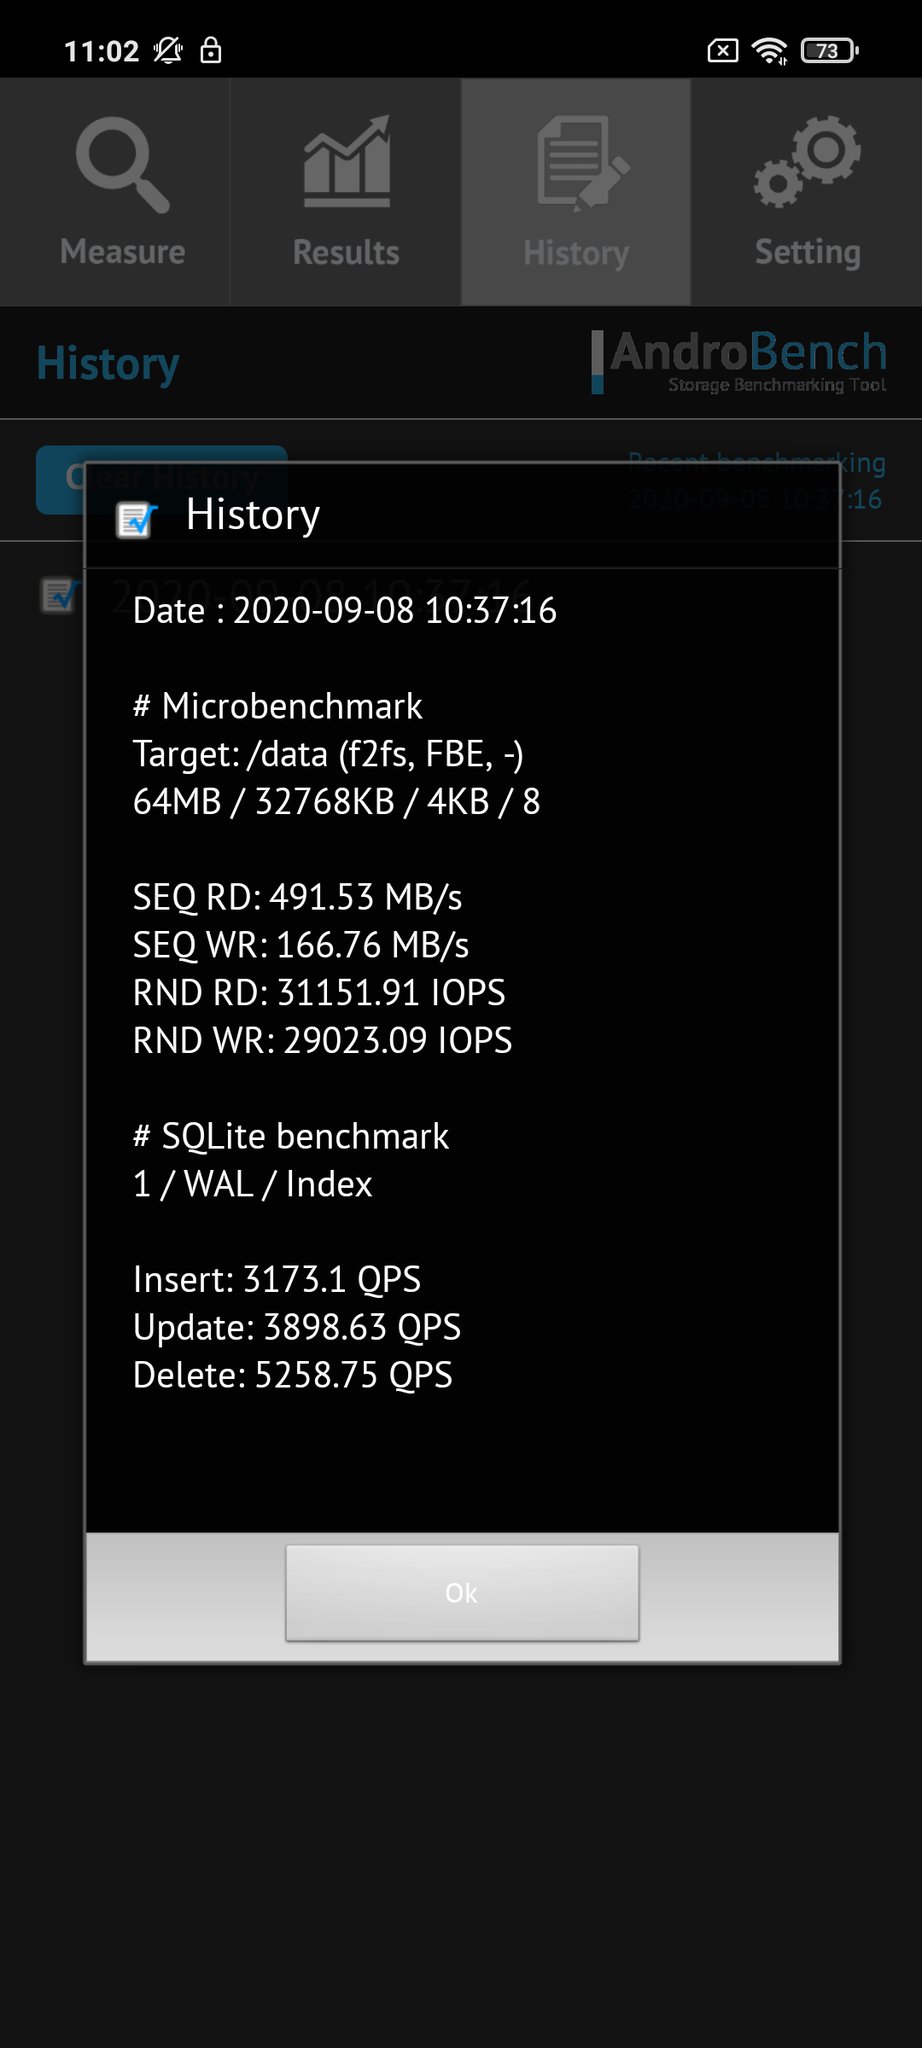Select the Delete QPS result line
The width and height of the screenshot is (922, 2048).
coord(292,1375)
